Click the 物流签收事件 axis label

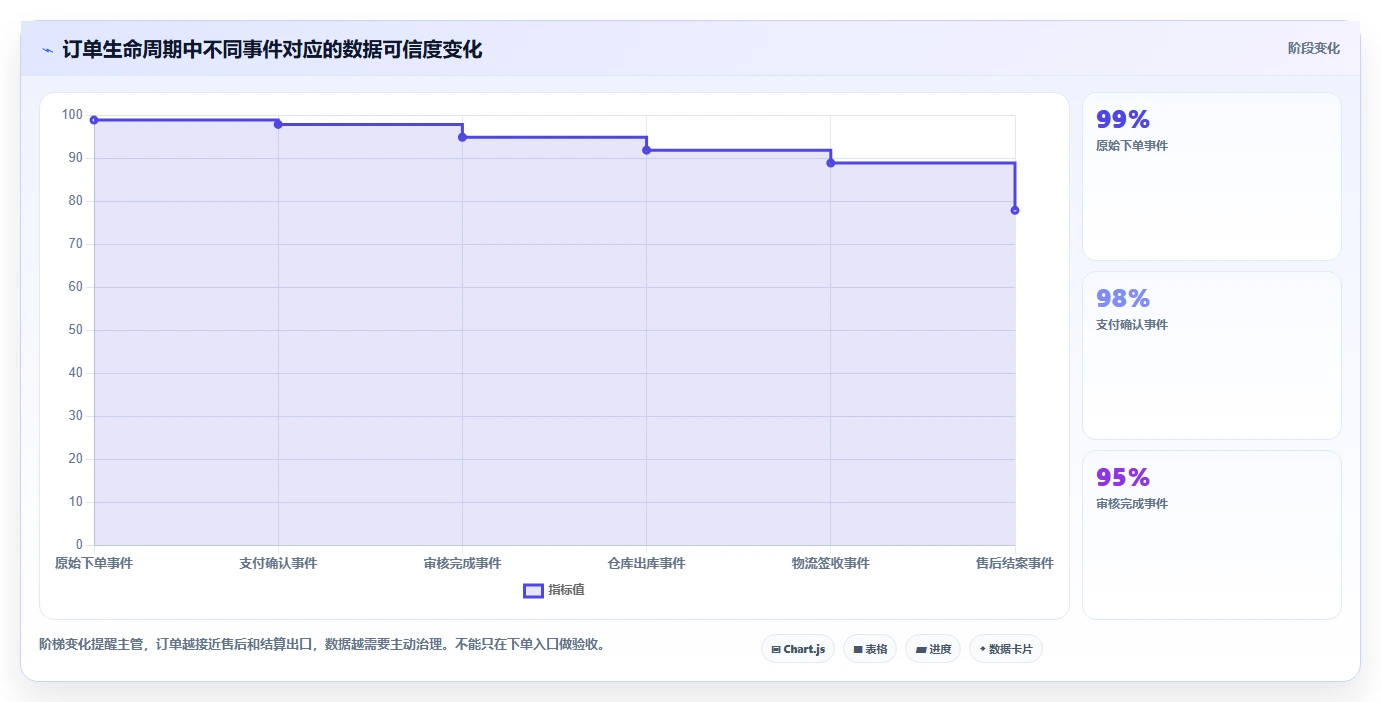pos(830,563)
